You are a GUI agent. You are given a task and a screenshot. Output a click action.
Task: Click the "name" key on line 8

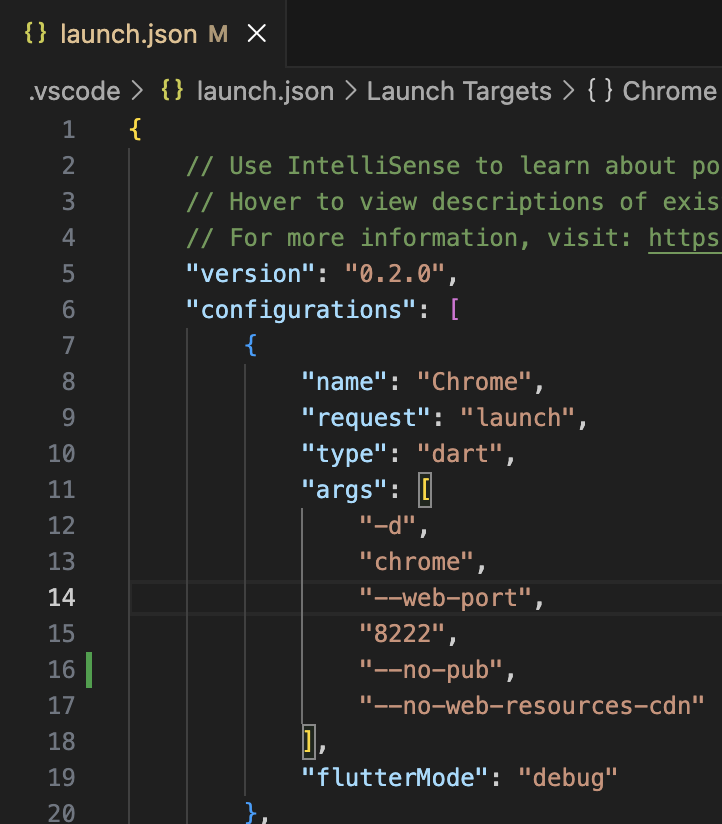pyautogui.click(x=344, y=382)
